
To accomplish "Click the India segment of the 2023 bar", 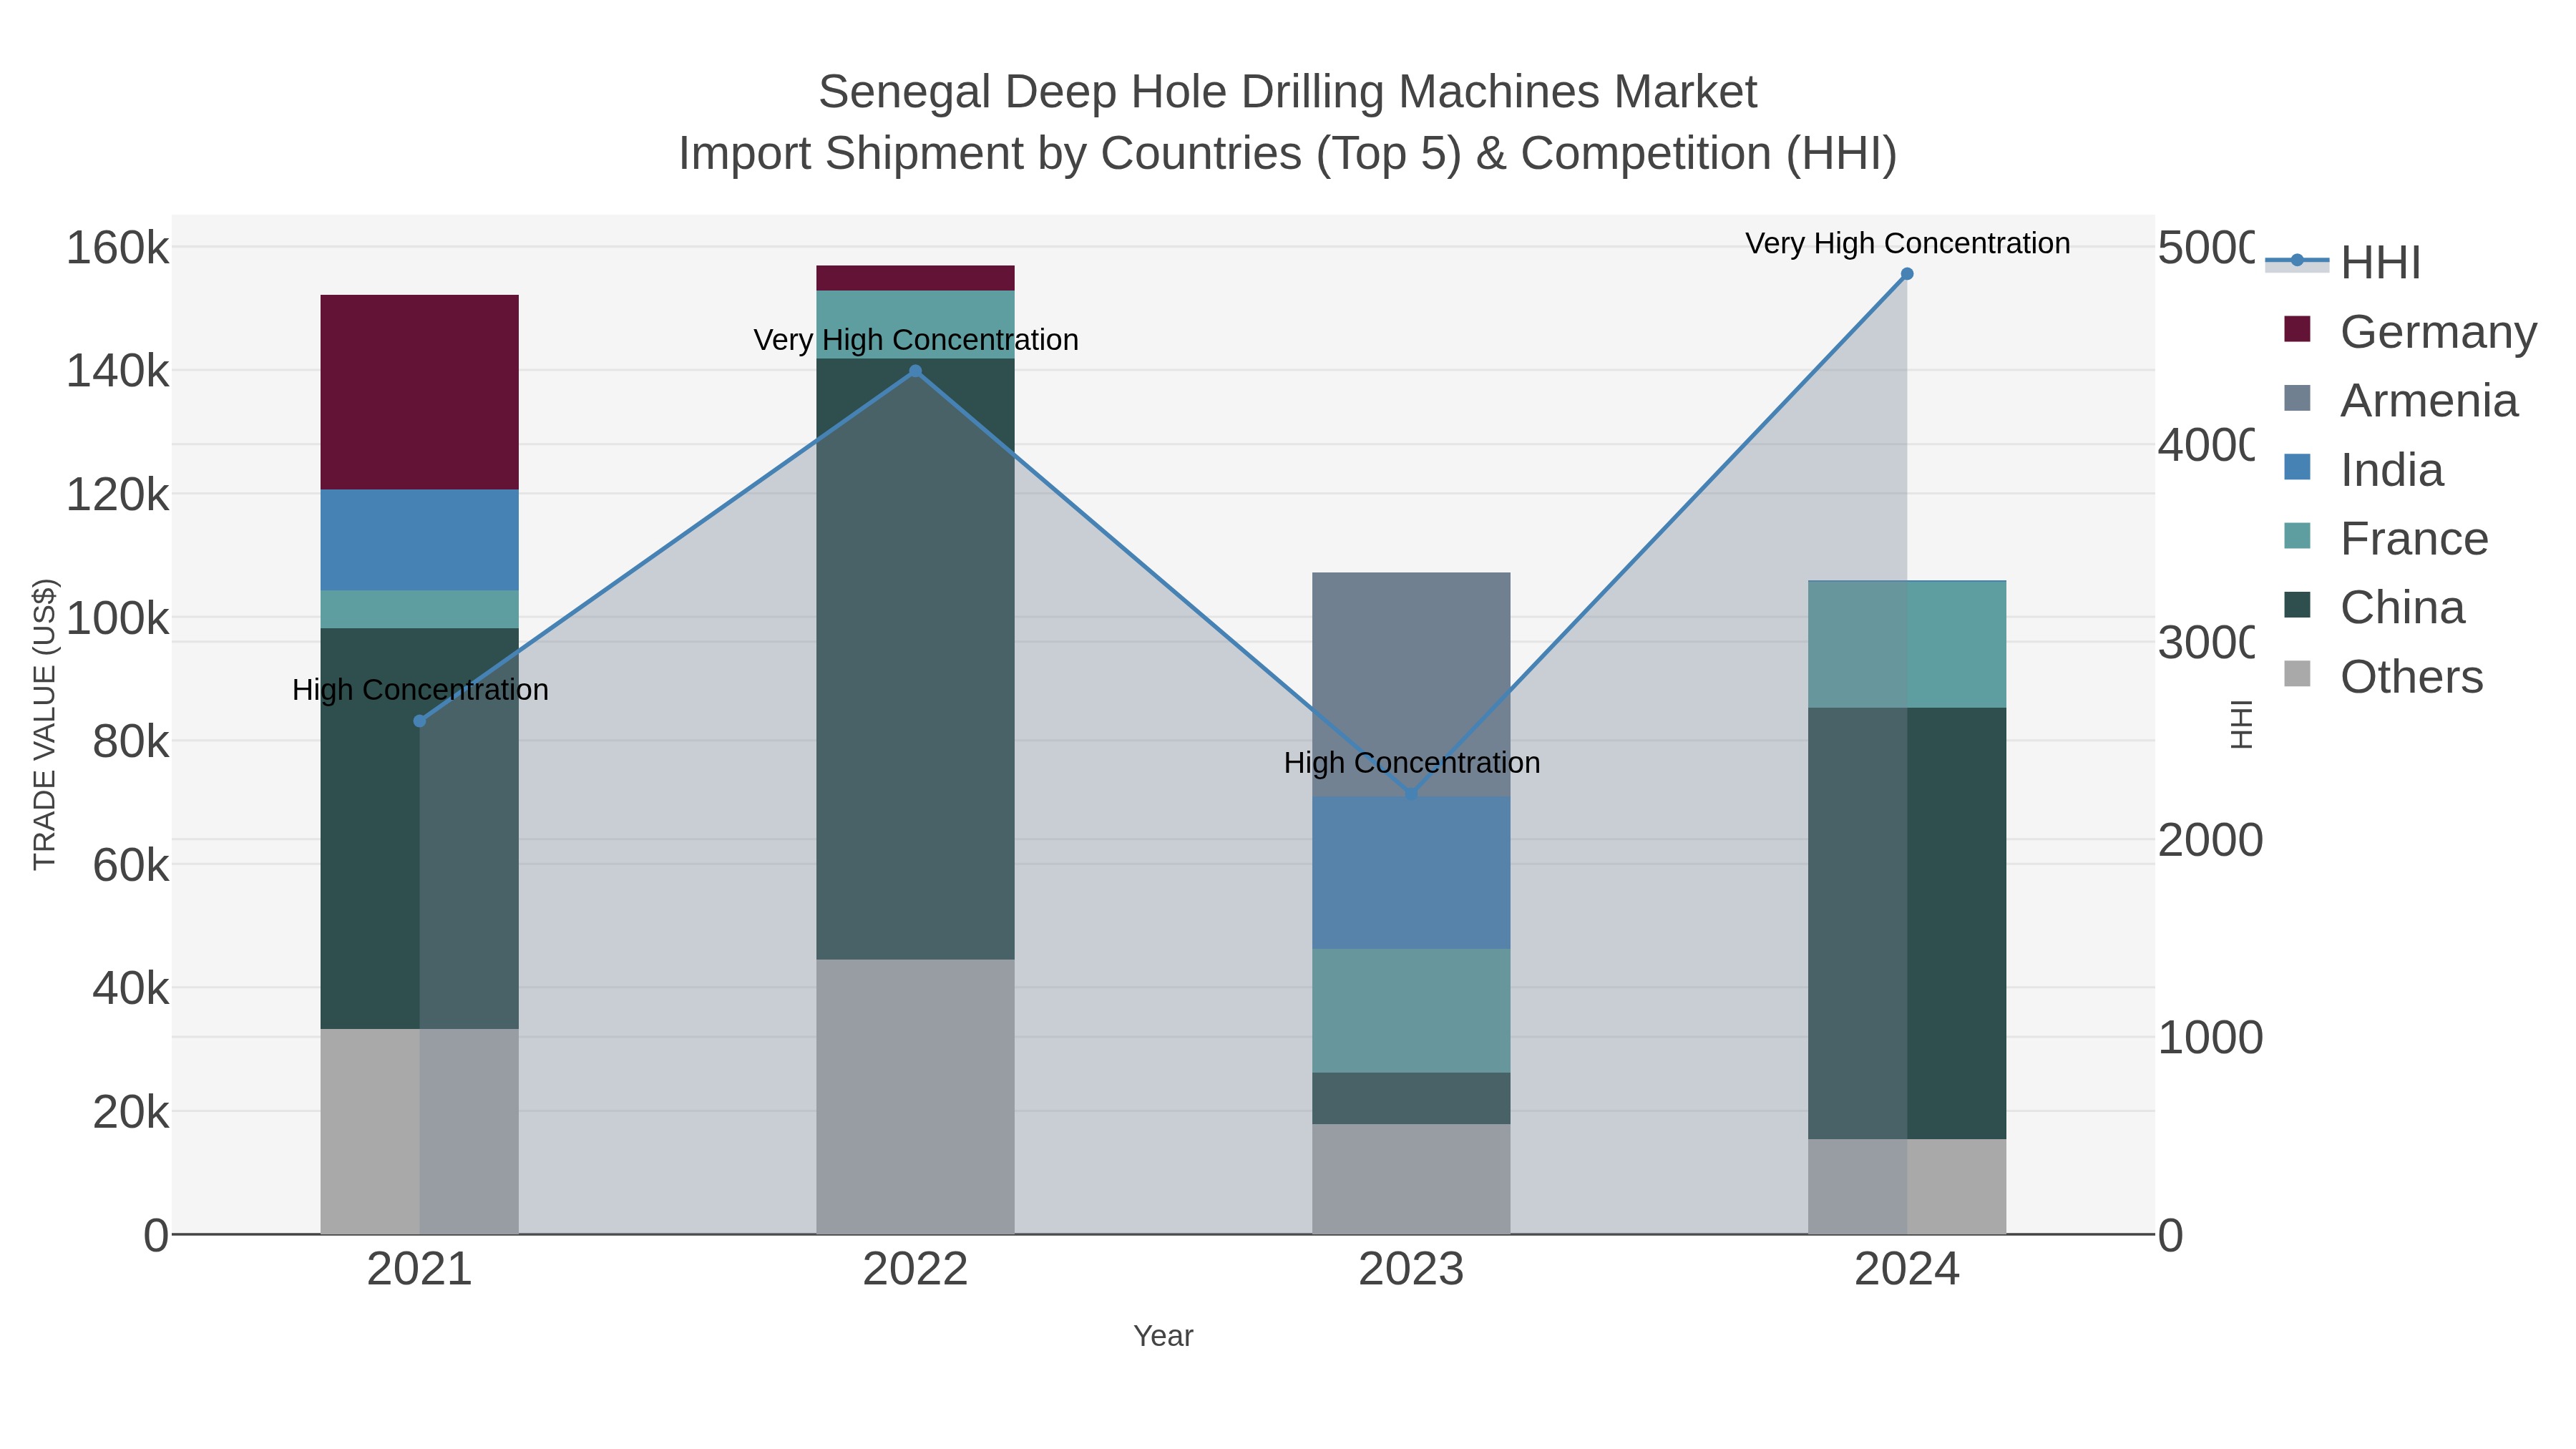I will coord(1411,873).
